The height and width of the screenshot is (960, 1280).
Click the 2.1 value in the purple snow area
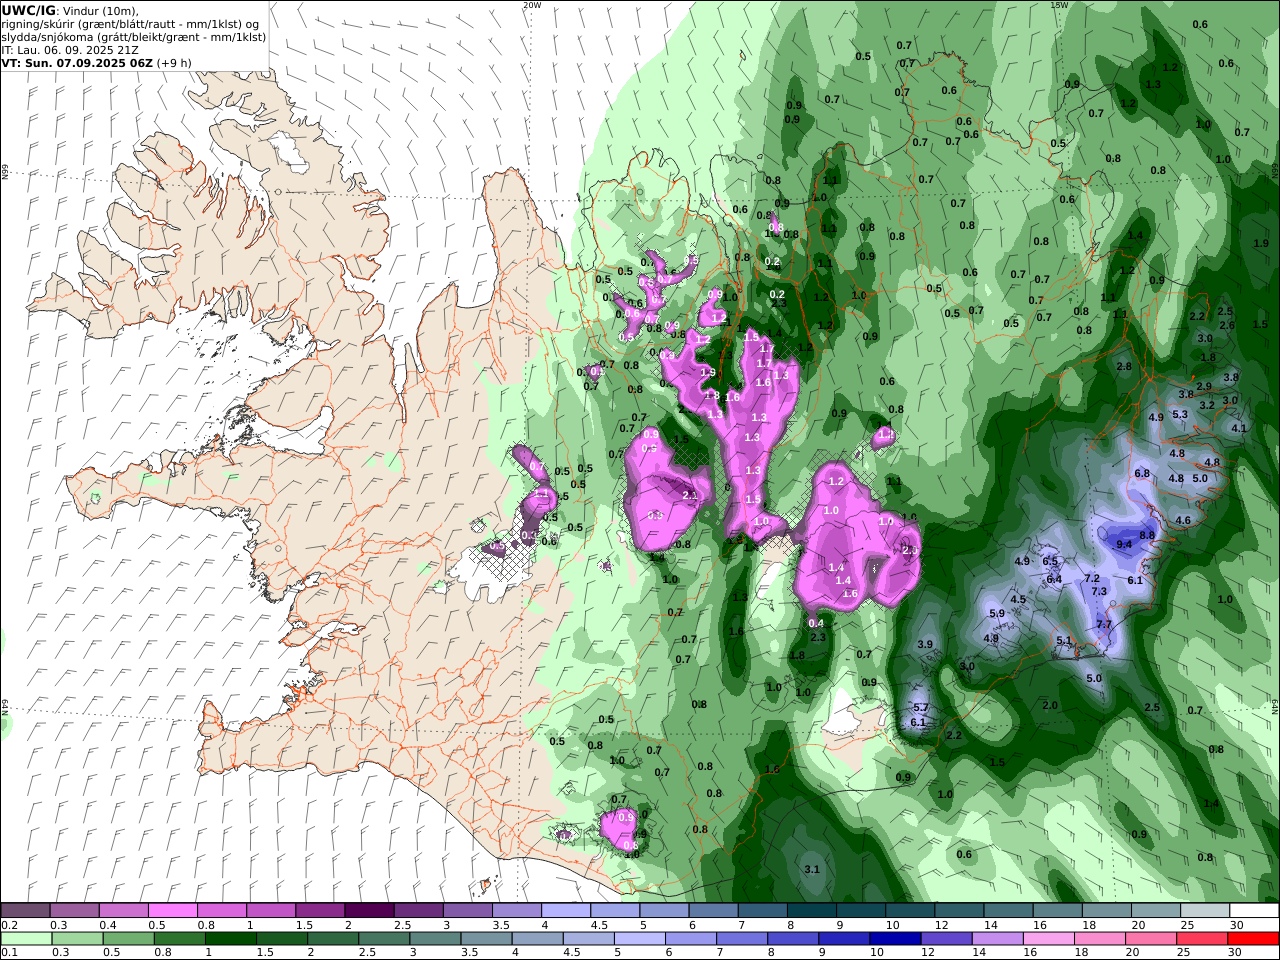click(689, 495)
